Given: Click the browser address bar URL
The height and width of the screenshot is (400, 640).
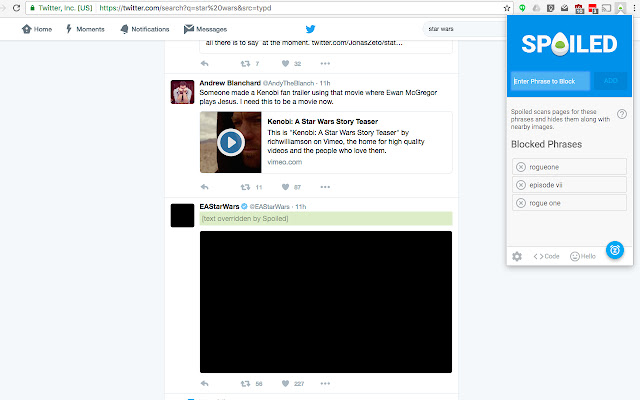Looking at the screenshot, I should coord(185,8).
